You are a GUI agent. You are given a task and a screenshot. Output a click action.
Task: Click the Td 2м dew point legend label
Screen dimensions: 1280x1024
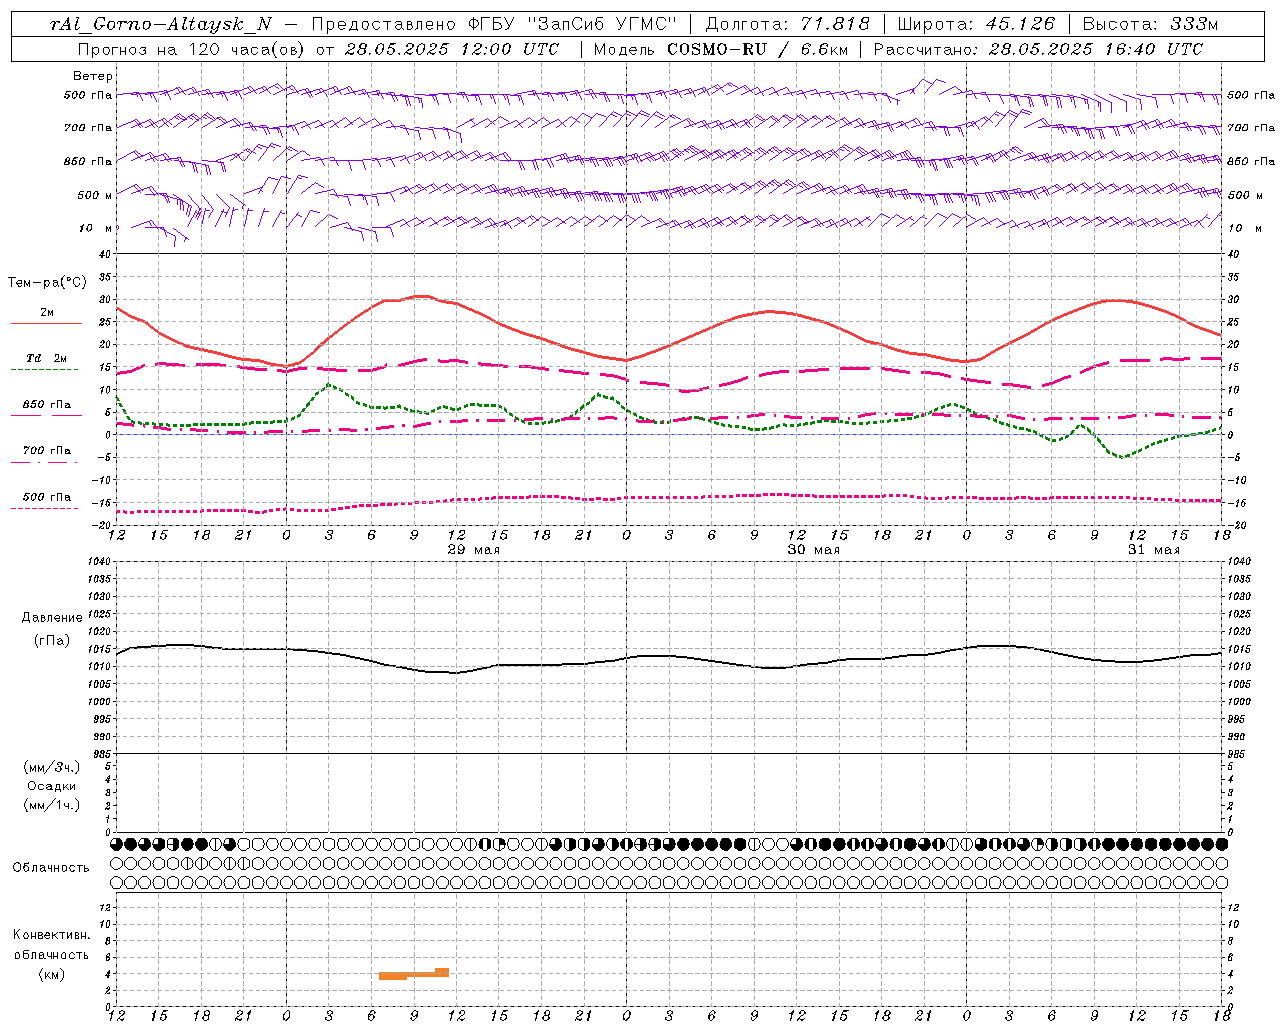tap(47, 358)
